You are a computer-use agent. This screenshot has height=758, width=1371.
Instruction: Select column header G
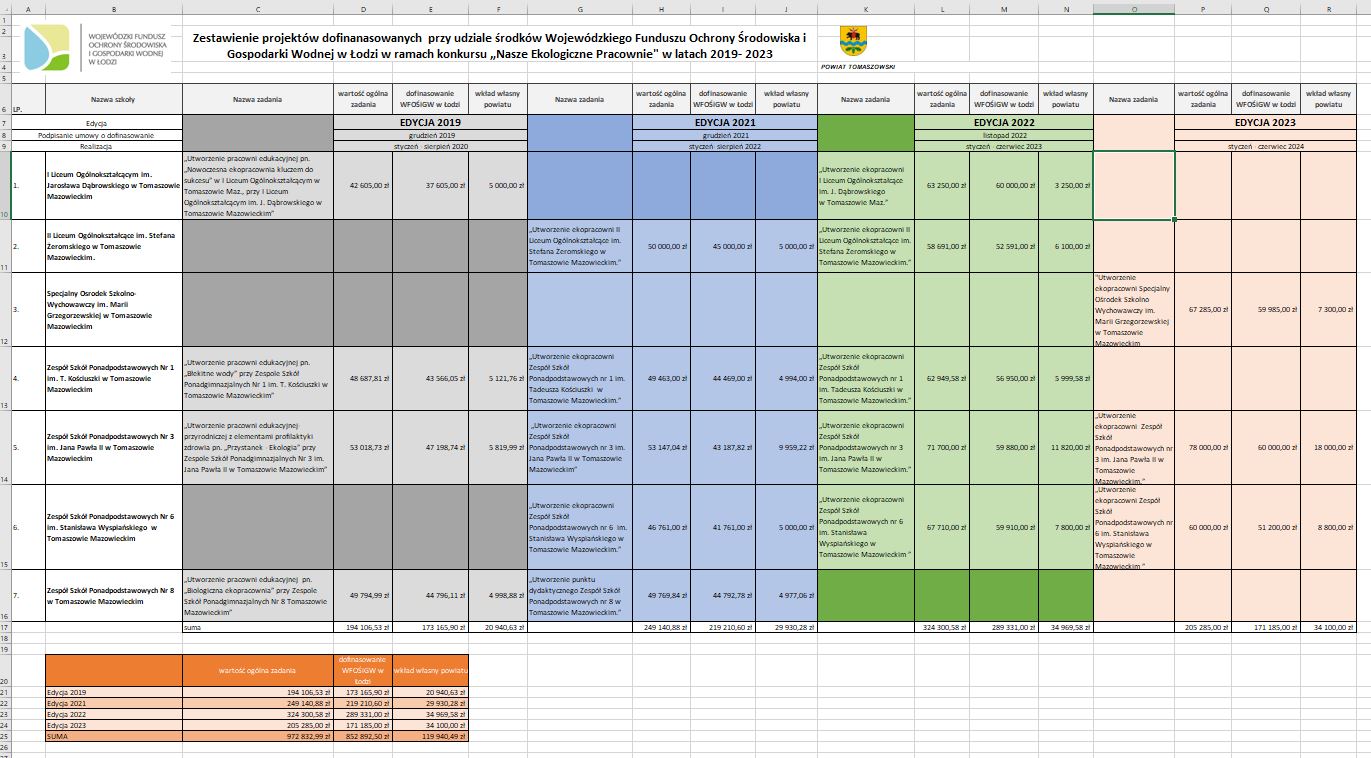[579, 9]
